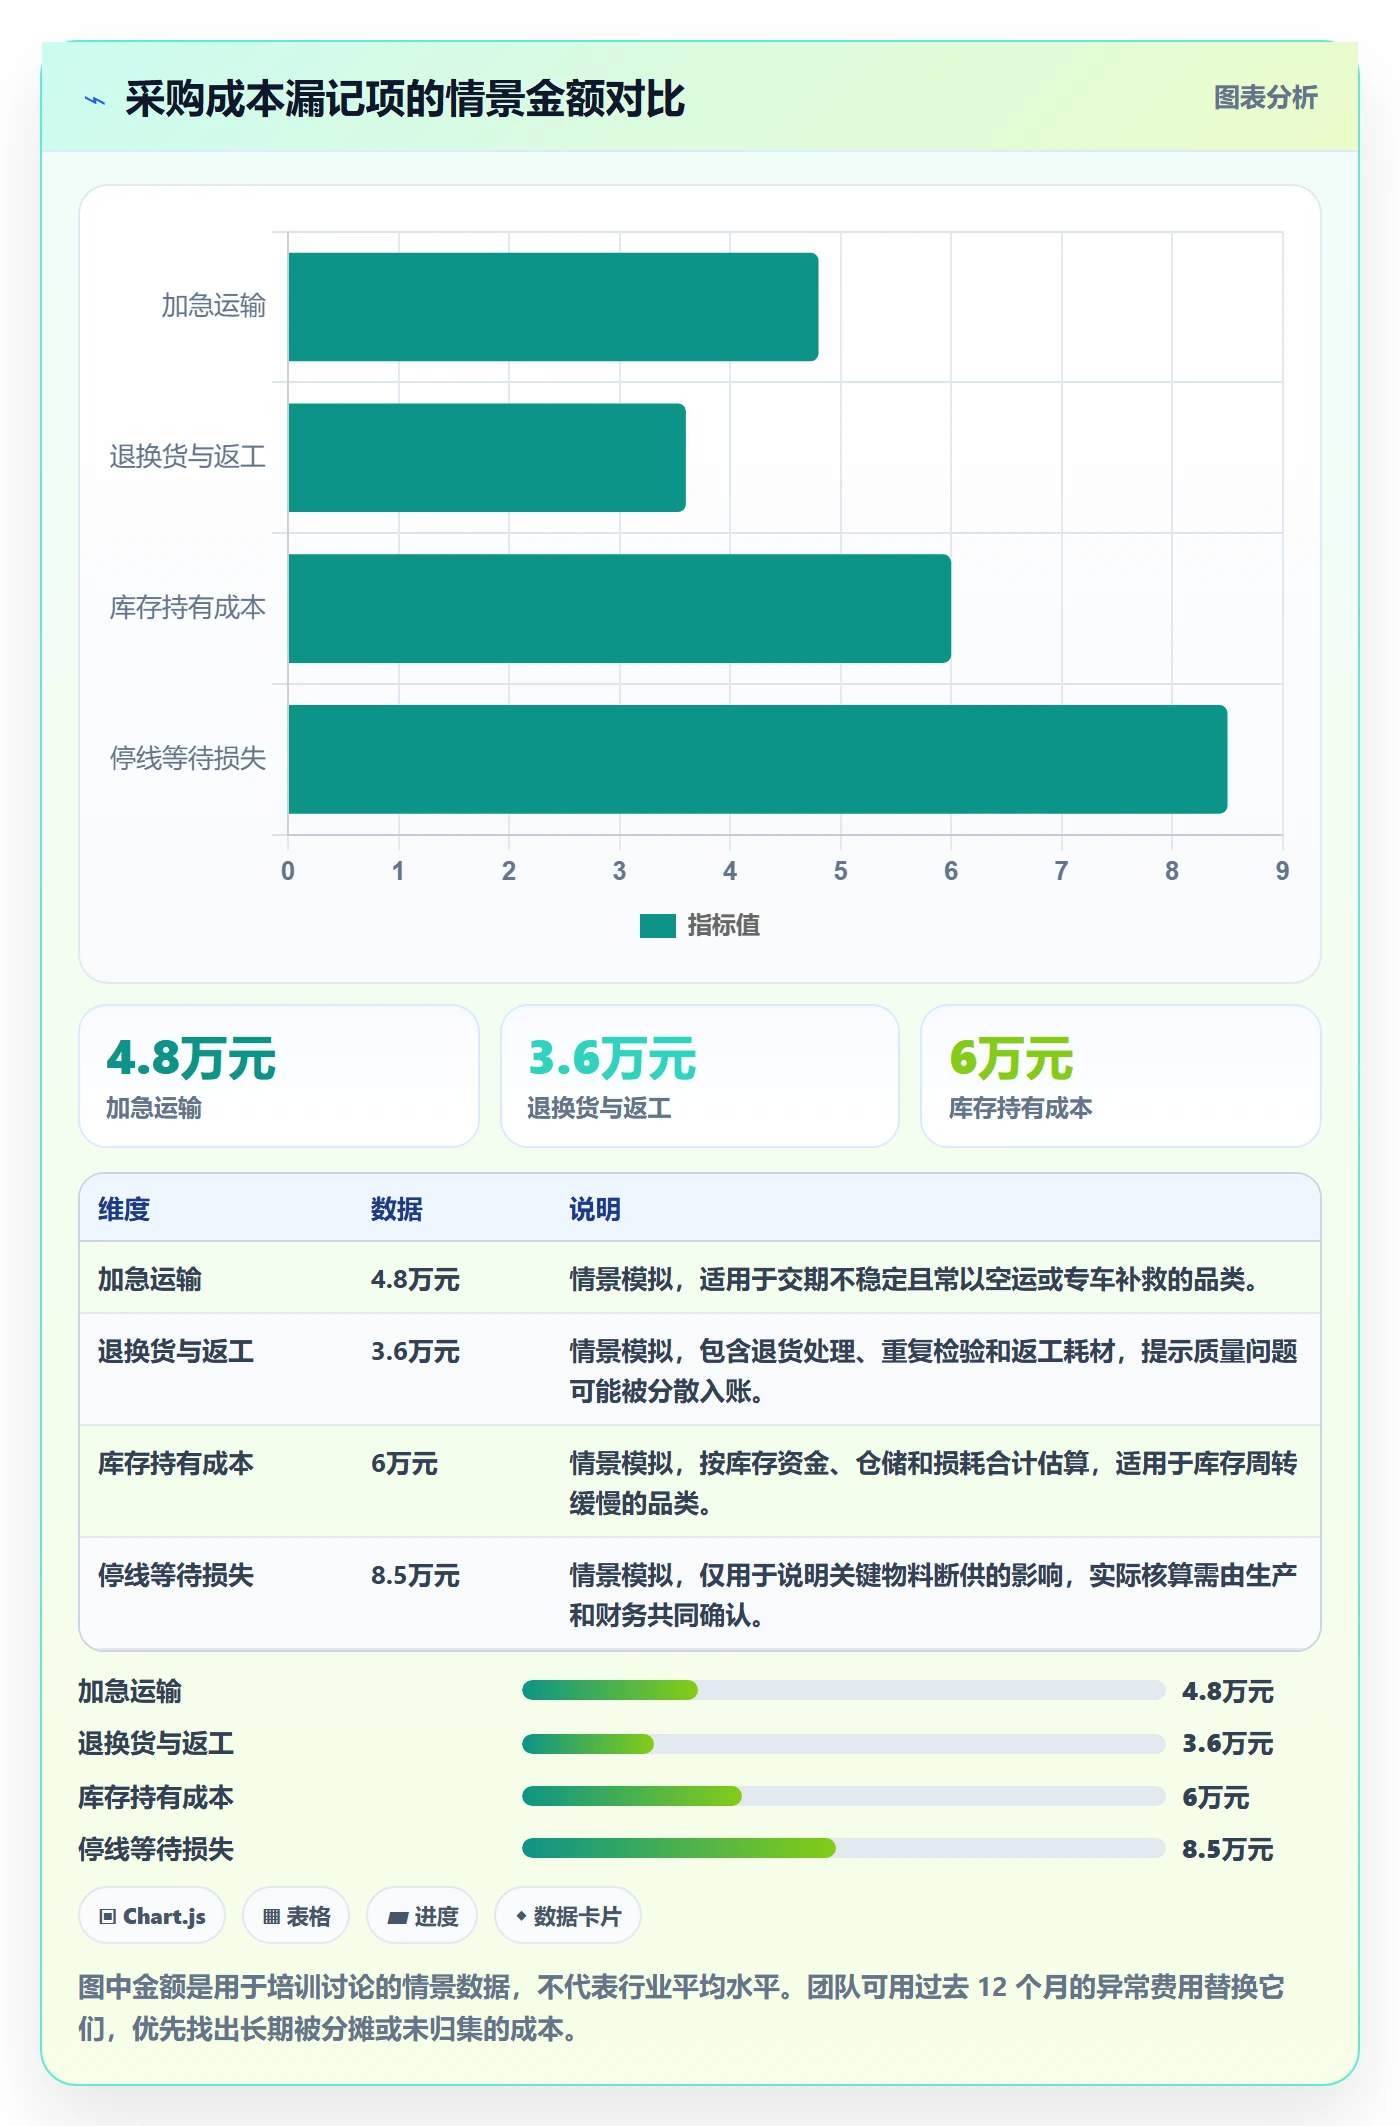Click the 停线等待损失 table row cell

coord(176,1575)
